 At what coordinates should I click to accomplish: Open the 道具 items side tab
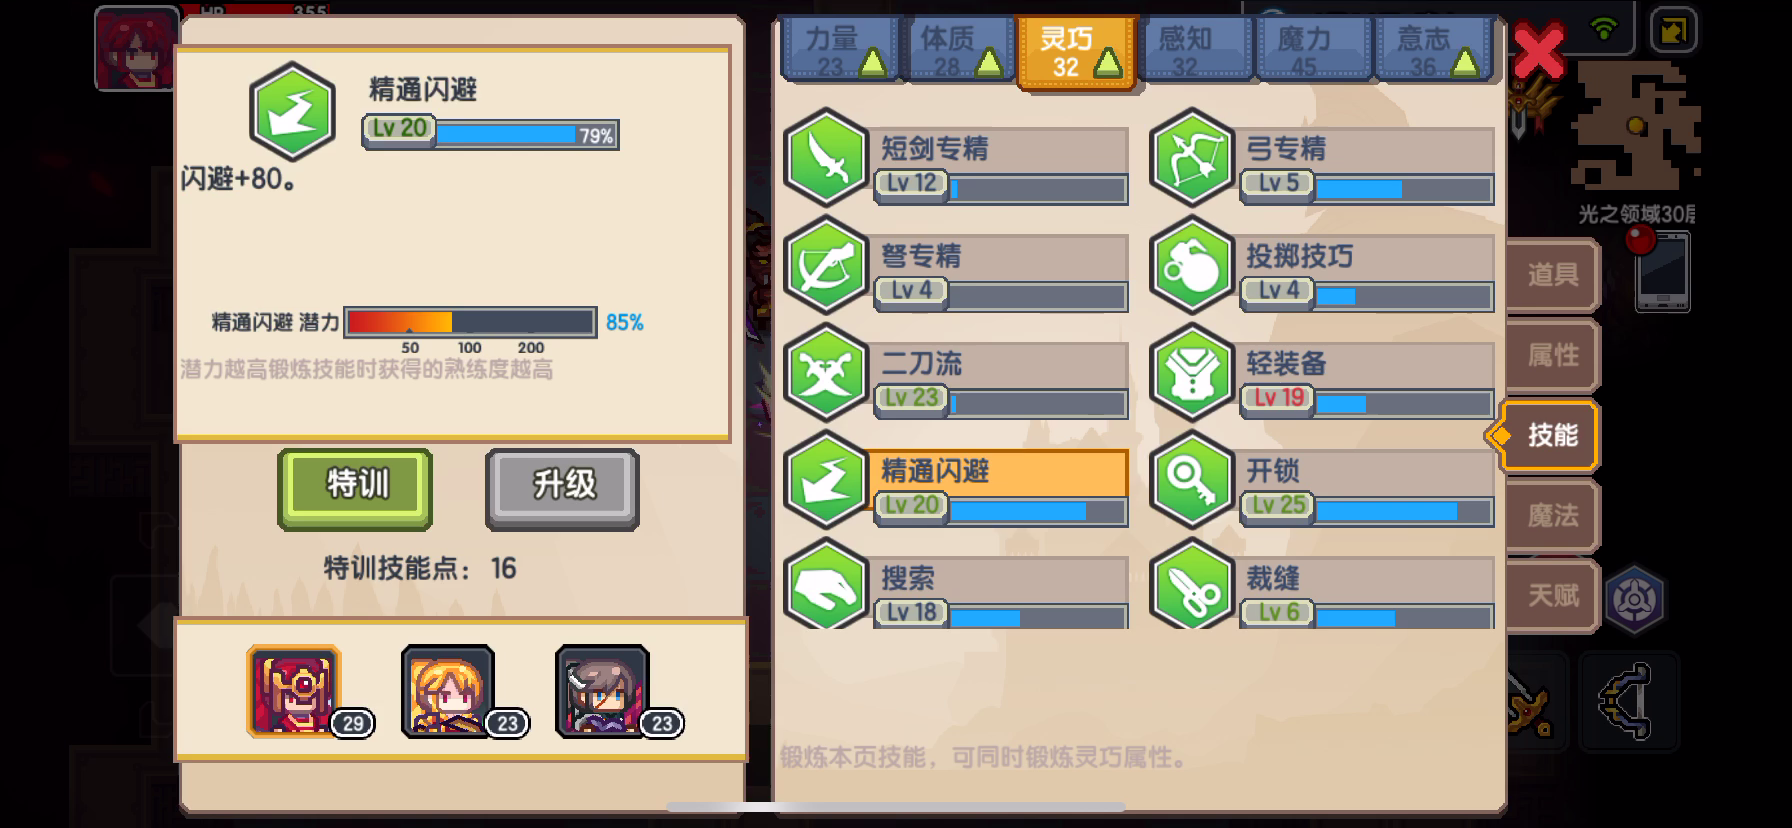point(1552,275)
